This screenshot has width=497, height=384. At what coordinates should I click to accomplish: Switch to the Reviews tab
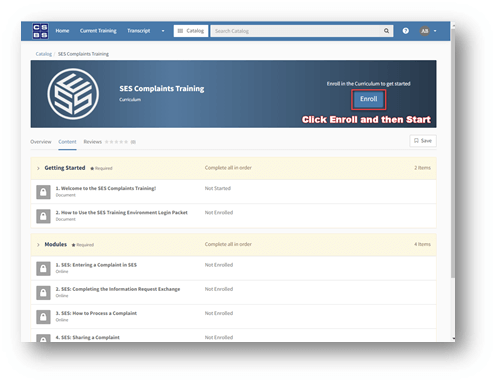point(93,142)
